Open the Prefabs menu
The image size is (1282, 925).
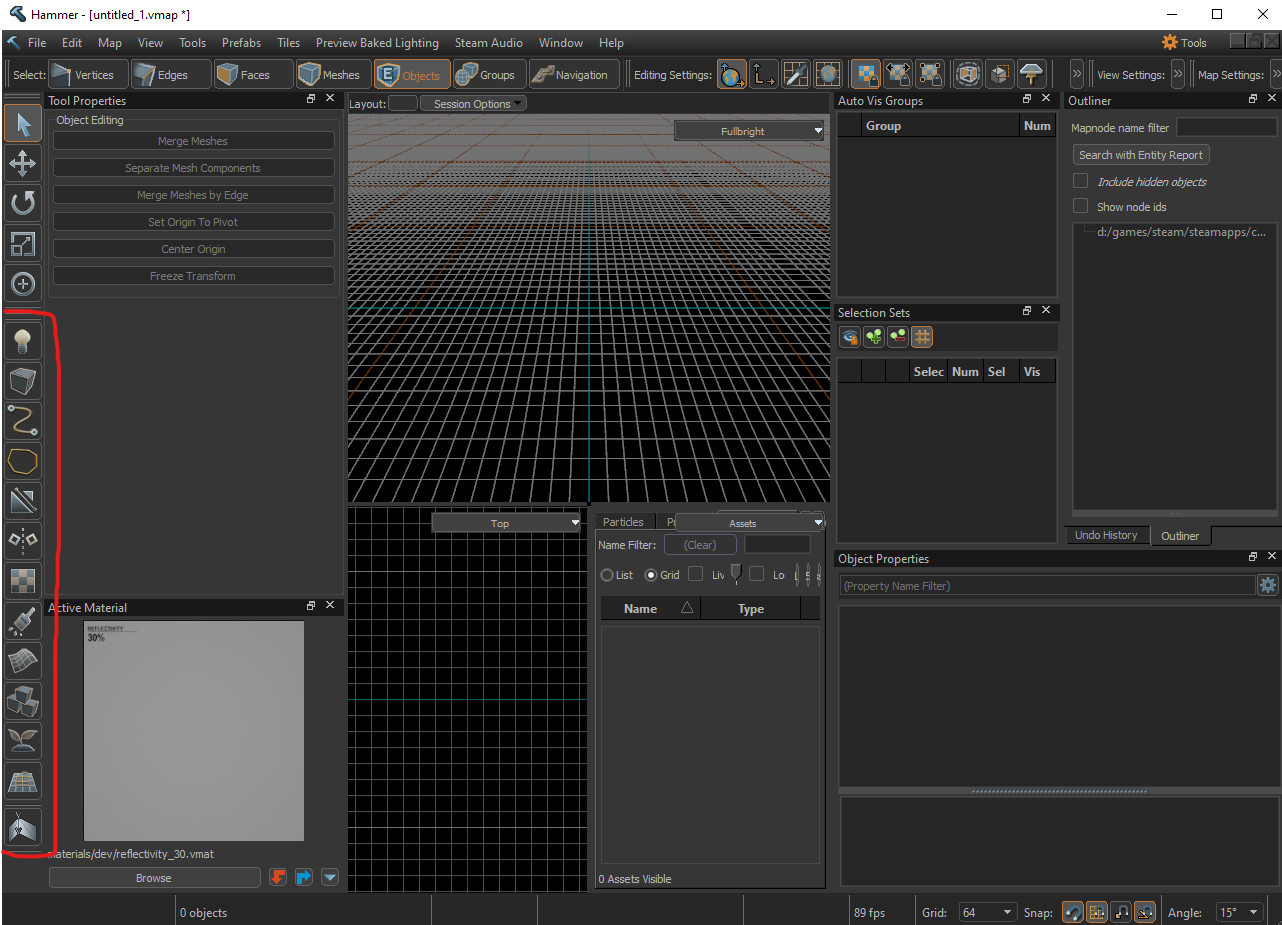tap(241, 43)
